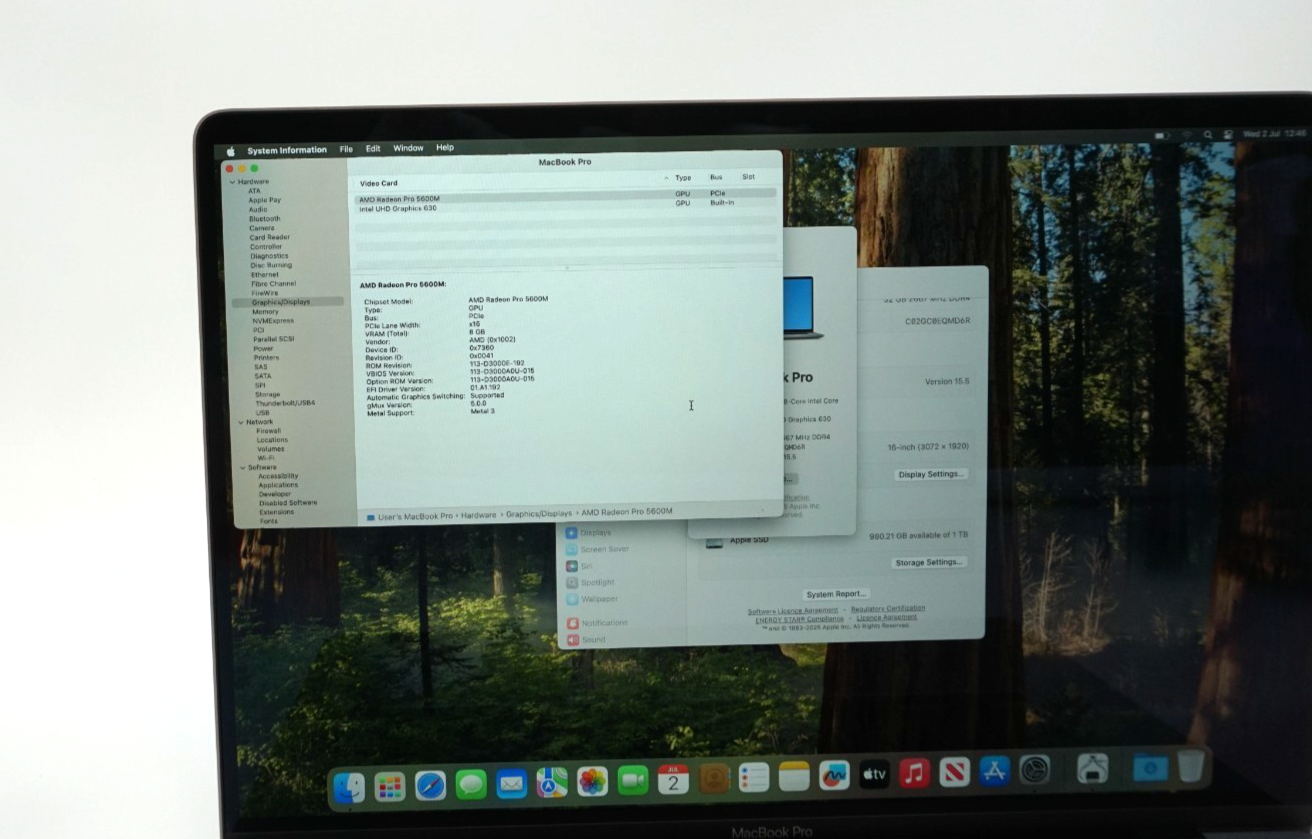This screenshot has width=1312, height=839.
Task: Open the Software Licence Agreement link
Action: coord(793,611)
